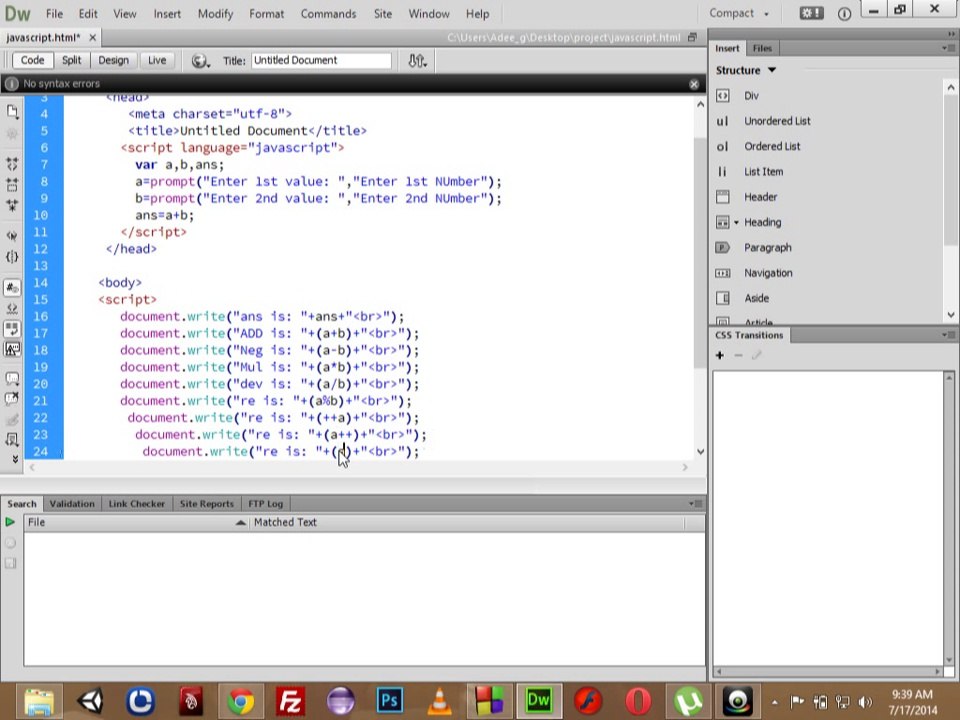960x720 pixels.
Task: Click the Highlight Invalid Code icon
Action: (x=12, y=308)
